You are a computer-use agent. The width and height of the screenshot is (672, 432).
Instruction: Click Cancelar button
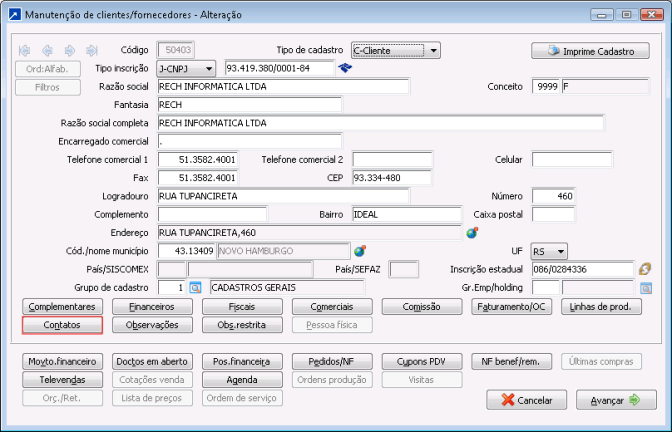coord(526,400)
